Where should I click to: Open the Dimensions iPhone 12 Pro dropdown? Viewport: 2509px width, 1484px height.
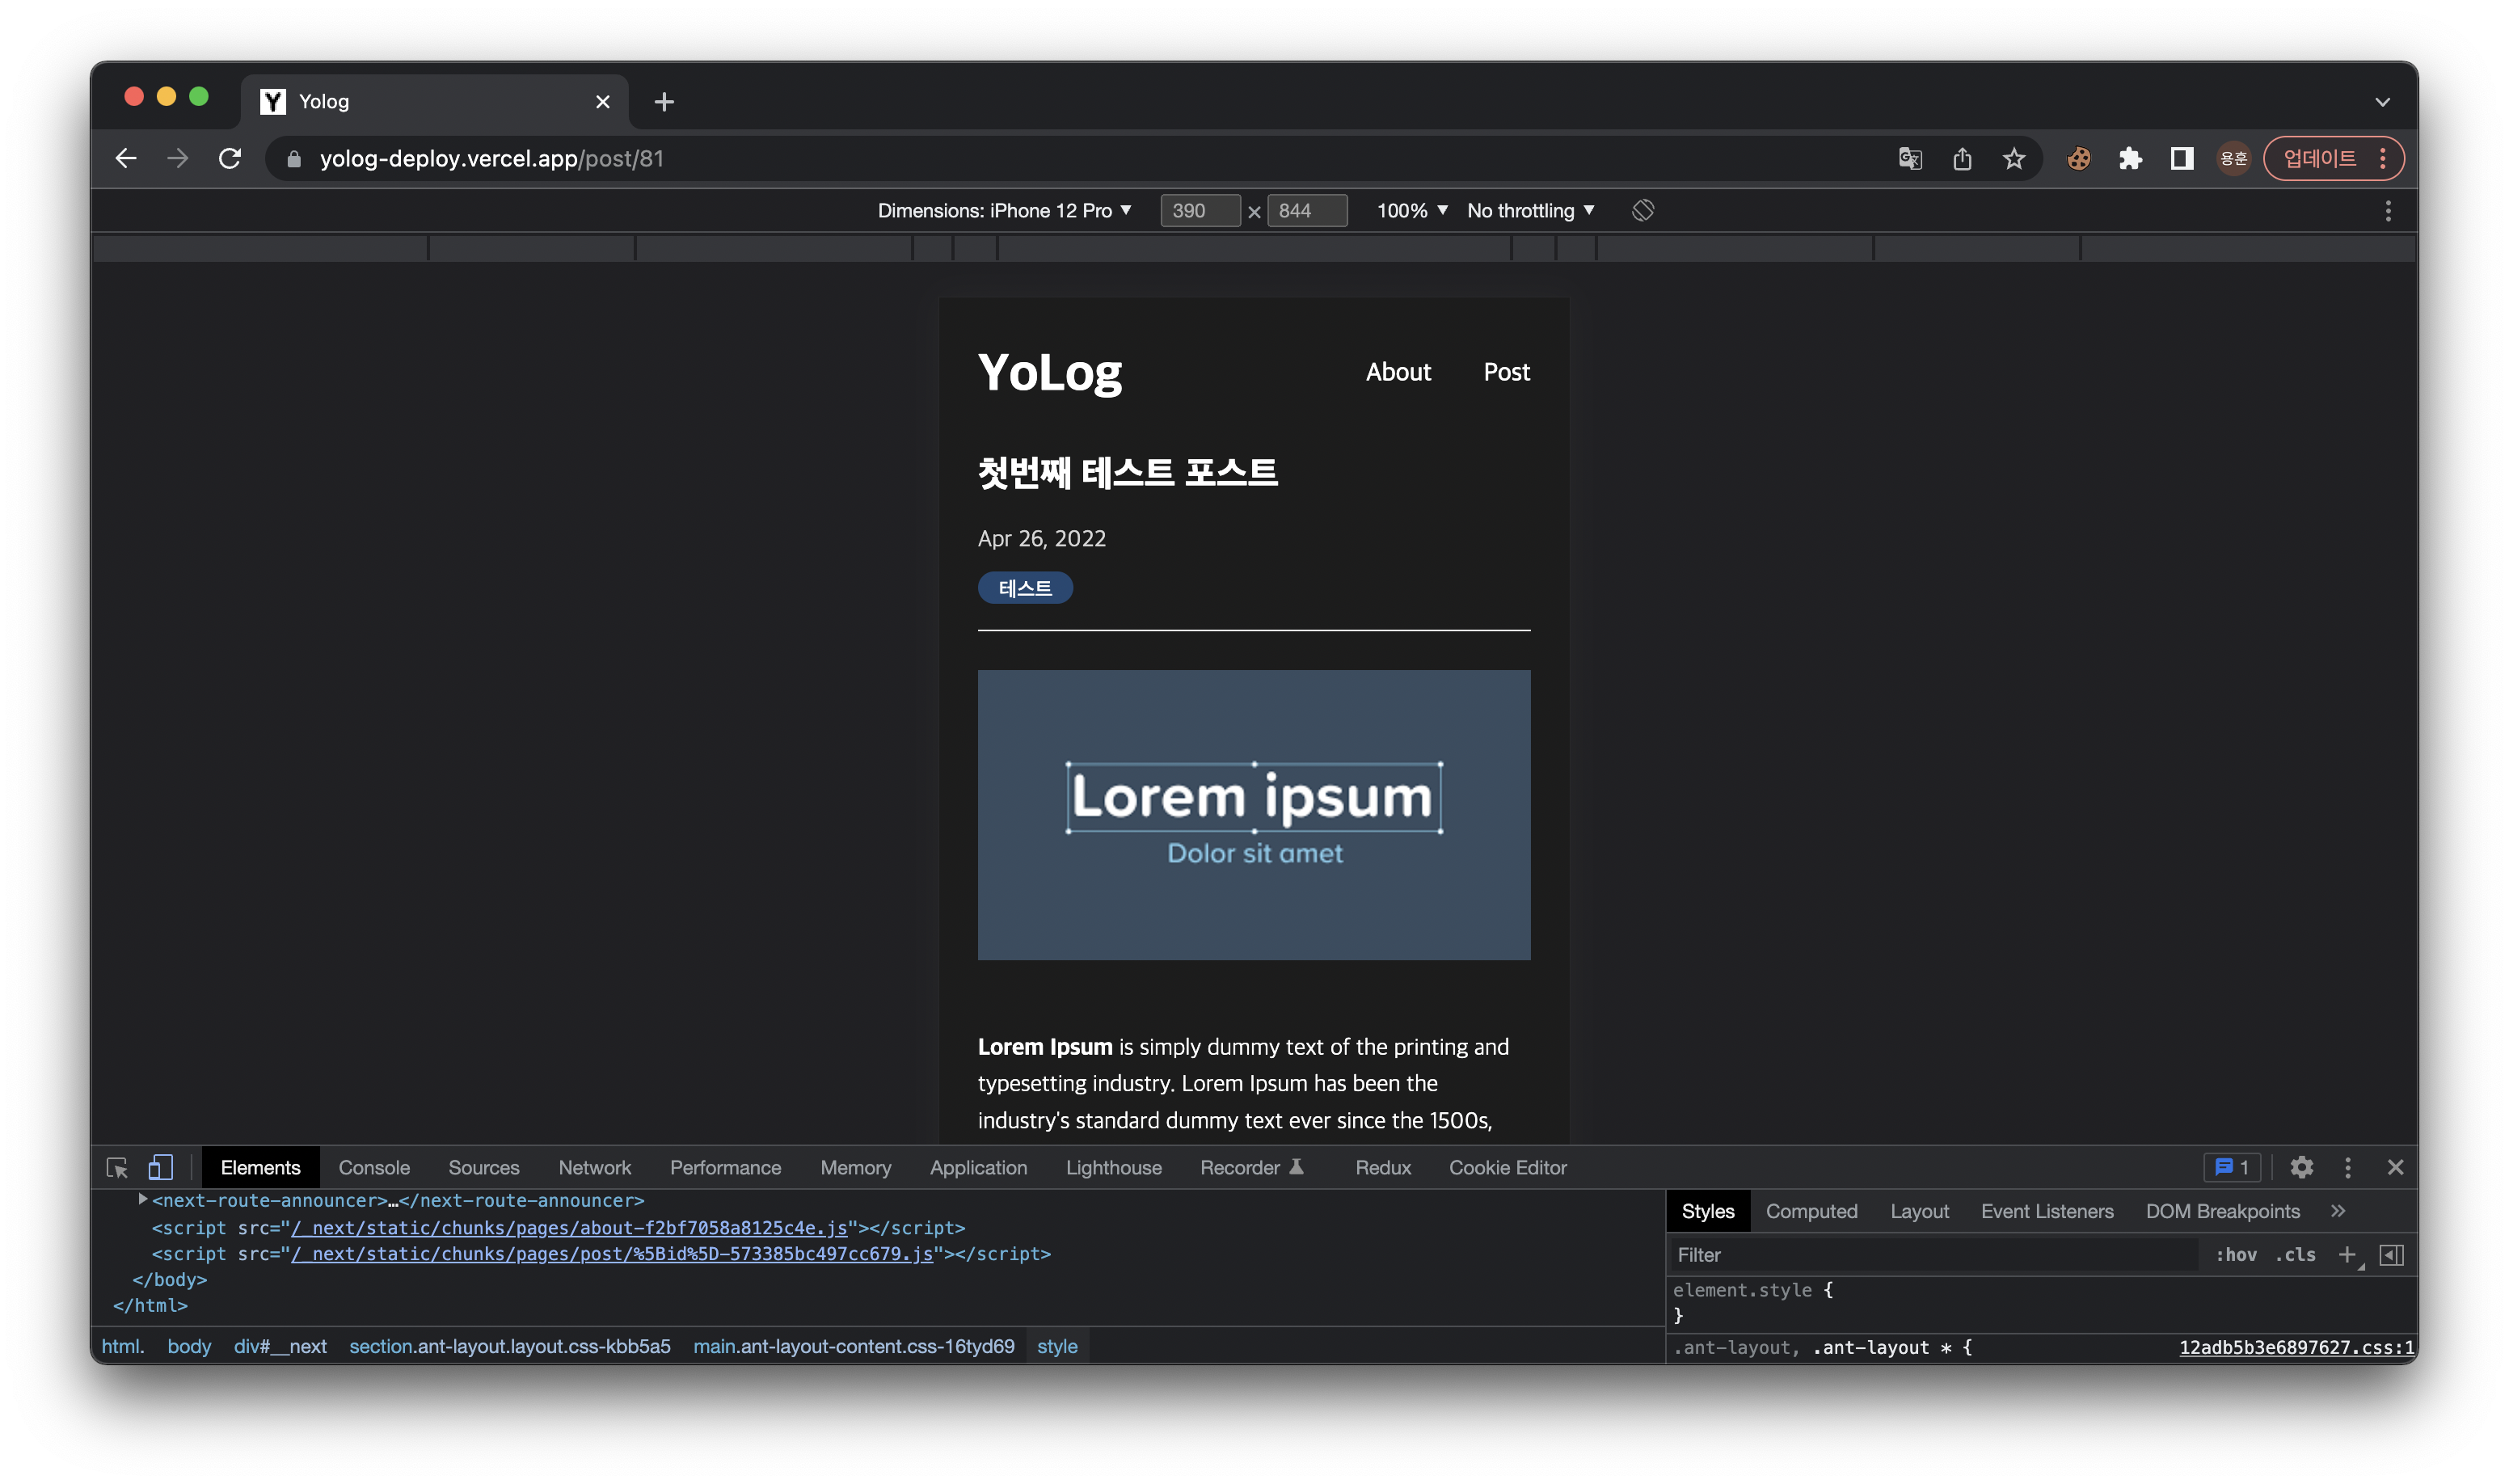[1004, 210]
